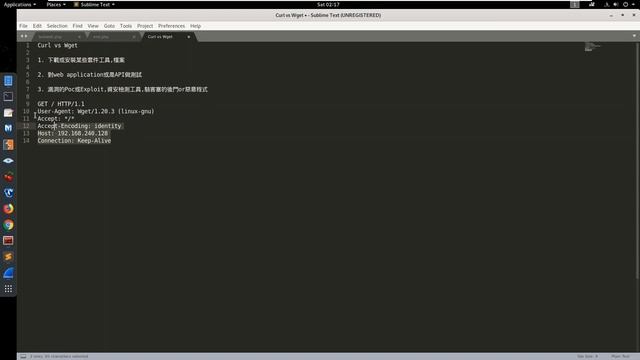Open the text editor notepad icon in dock
The width and height of the screenshot is (640, 360).
point(8,113)
